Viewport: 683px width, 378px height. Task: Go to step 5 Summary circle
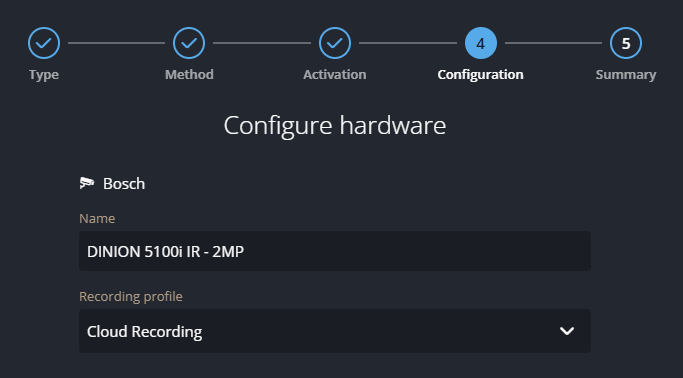coord(626,43)
